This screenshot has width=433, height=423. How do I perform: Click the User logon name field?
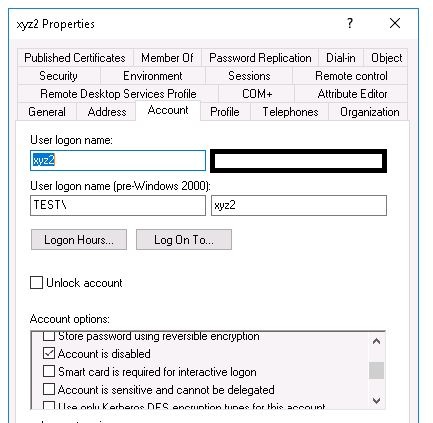[118, 160]
